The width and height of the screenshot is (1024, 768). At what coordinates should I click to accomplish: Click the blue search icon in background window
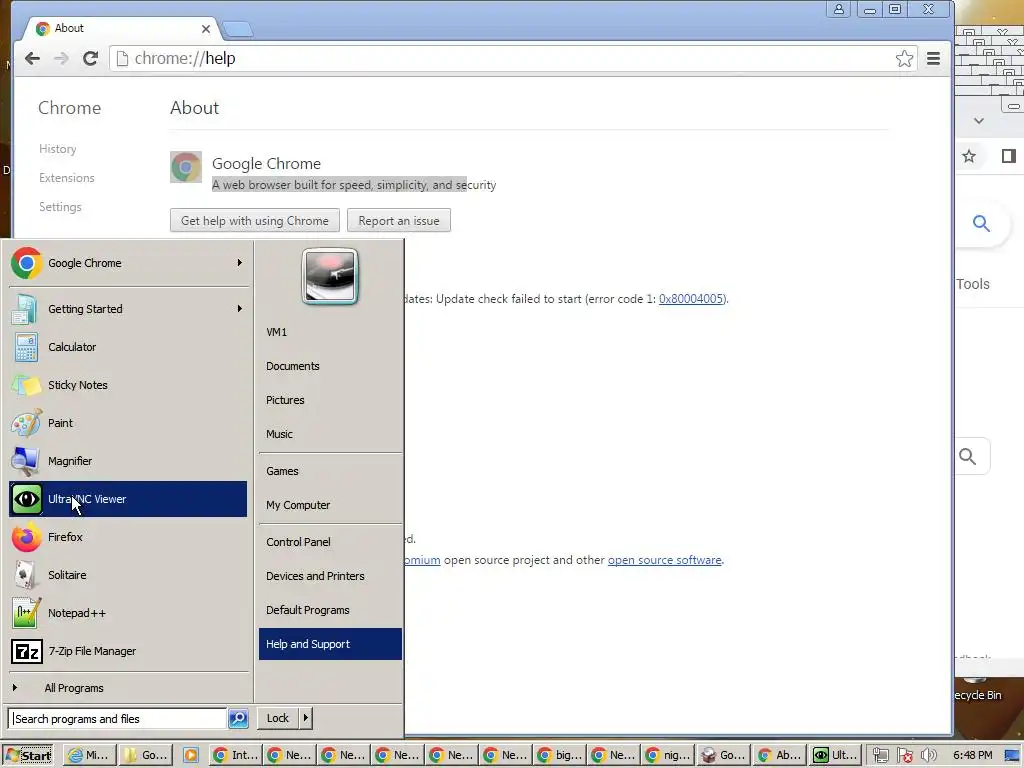(981, 224)
